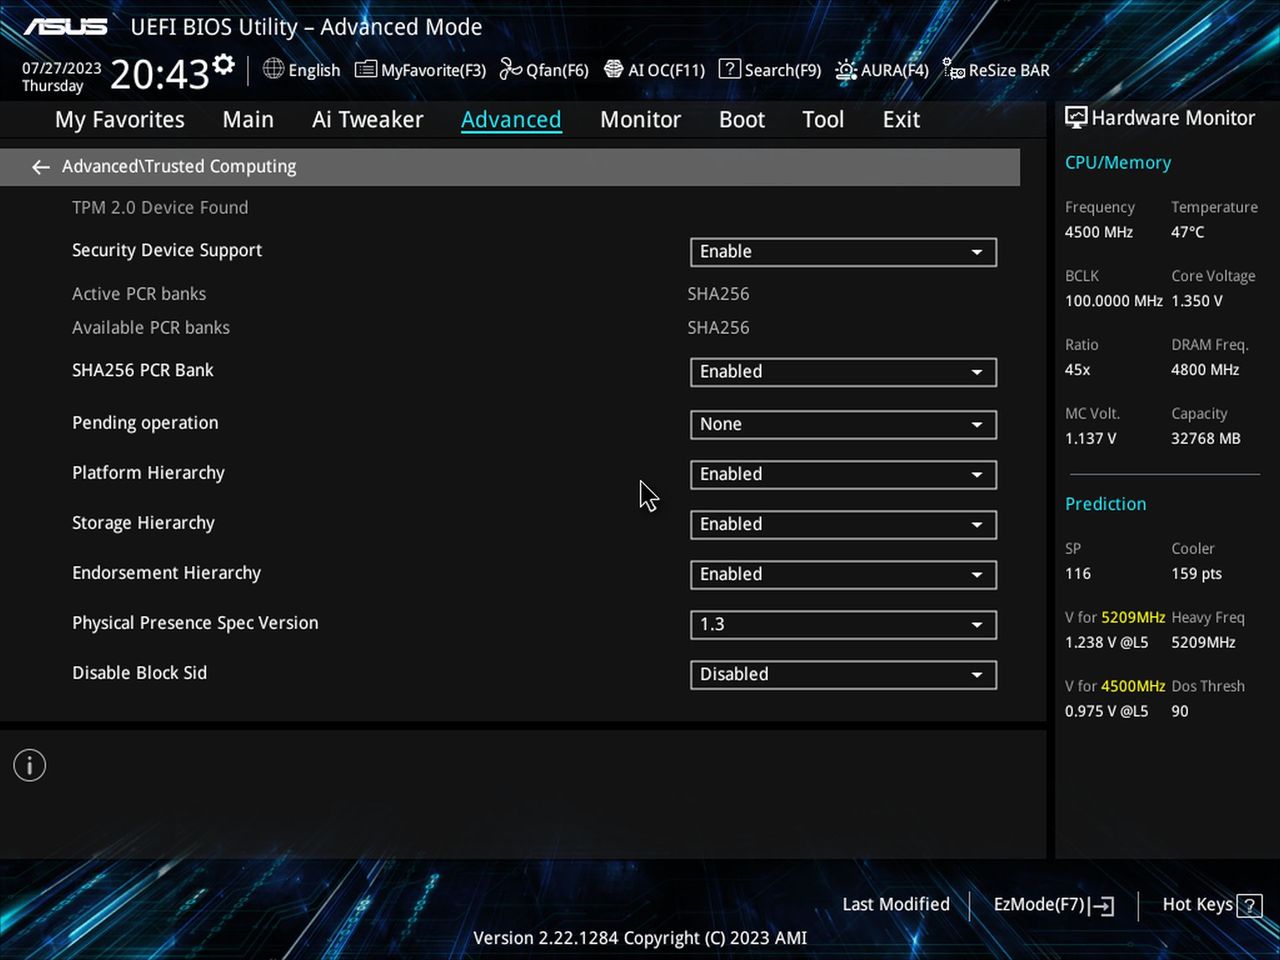Open Disable Block Sid dropdown
This screenshot has width=1280, height=960.
[843, 674]
